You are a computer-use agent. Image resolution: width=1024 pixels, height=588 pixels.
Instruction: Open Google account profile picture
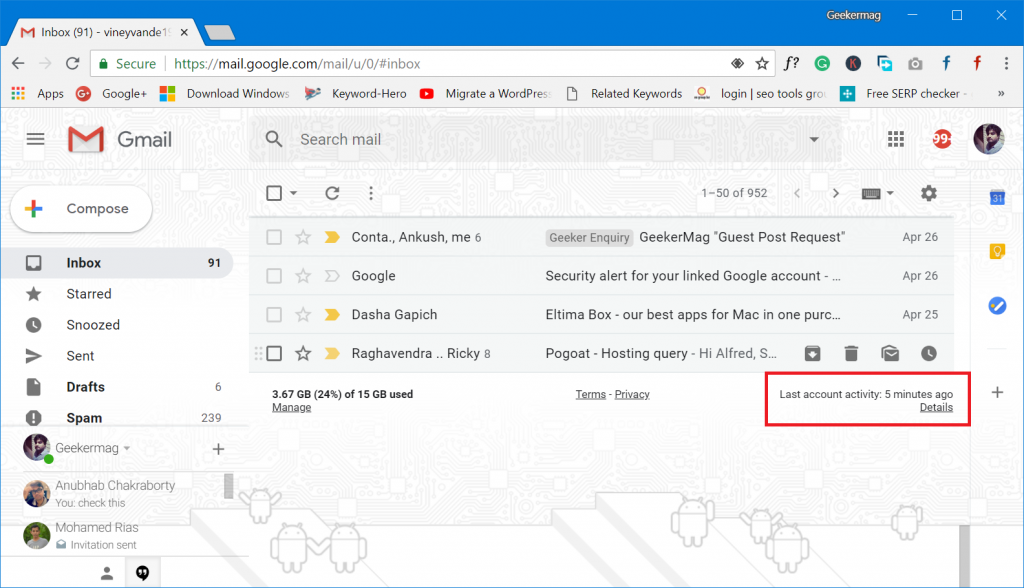[989, 139]
